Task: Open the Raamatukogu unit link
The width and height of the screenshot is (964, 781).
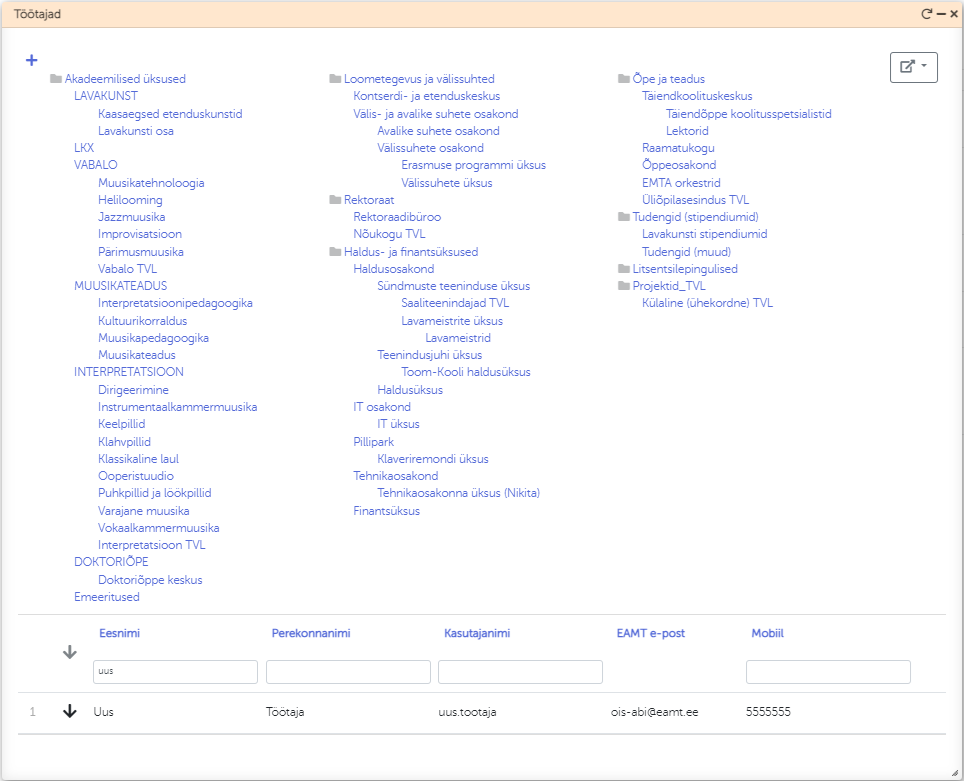Action: [x=678, y=148]
